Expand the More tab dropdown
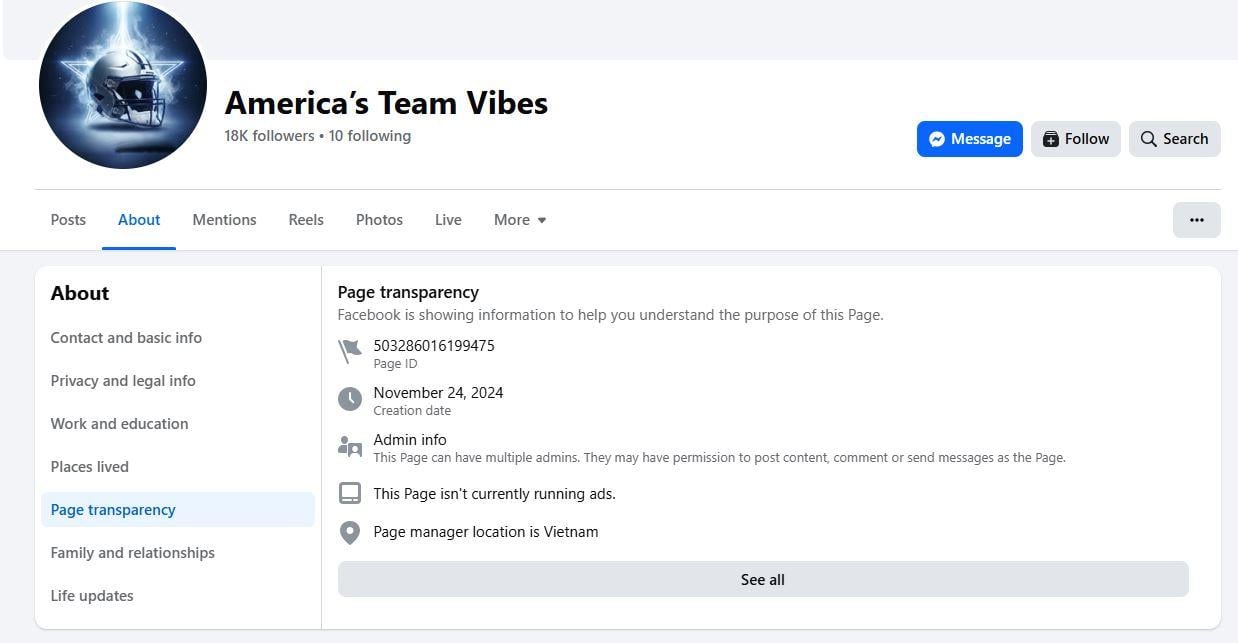This screenshot has width=1238, height=643. (x=520, y=220)
